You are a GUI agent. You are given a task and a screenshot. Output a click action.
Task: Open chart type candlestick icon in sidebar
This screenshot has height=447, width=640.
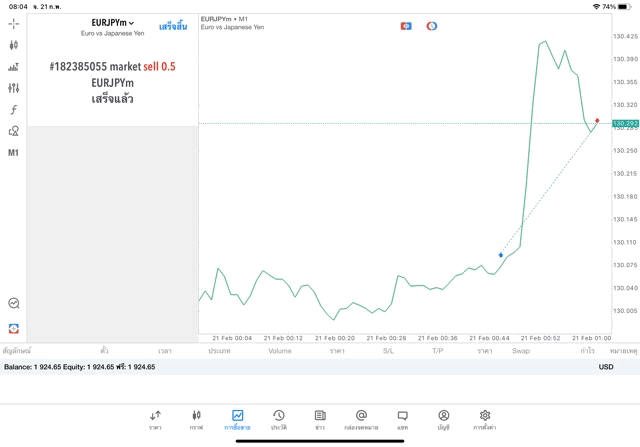click(13, 45)
